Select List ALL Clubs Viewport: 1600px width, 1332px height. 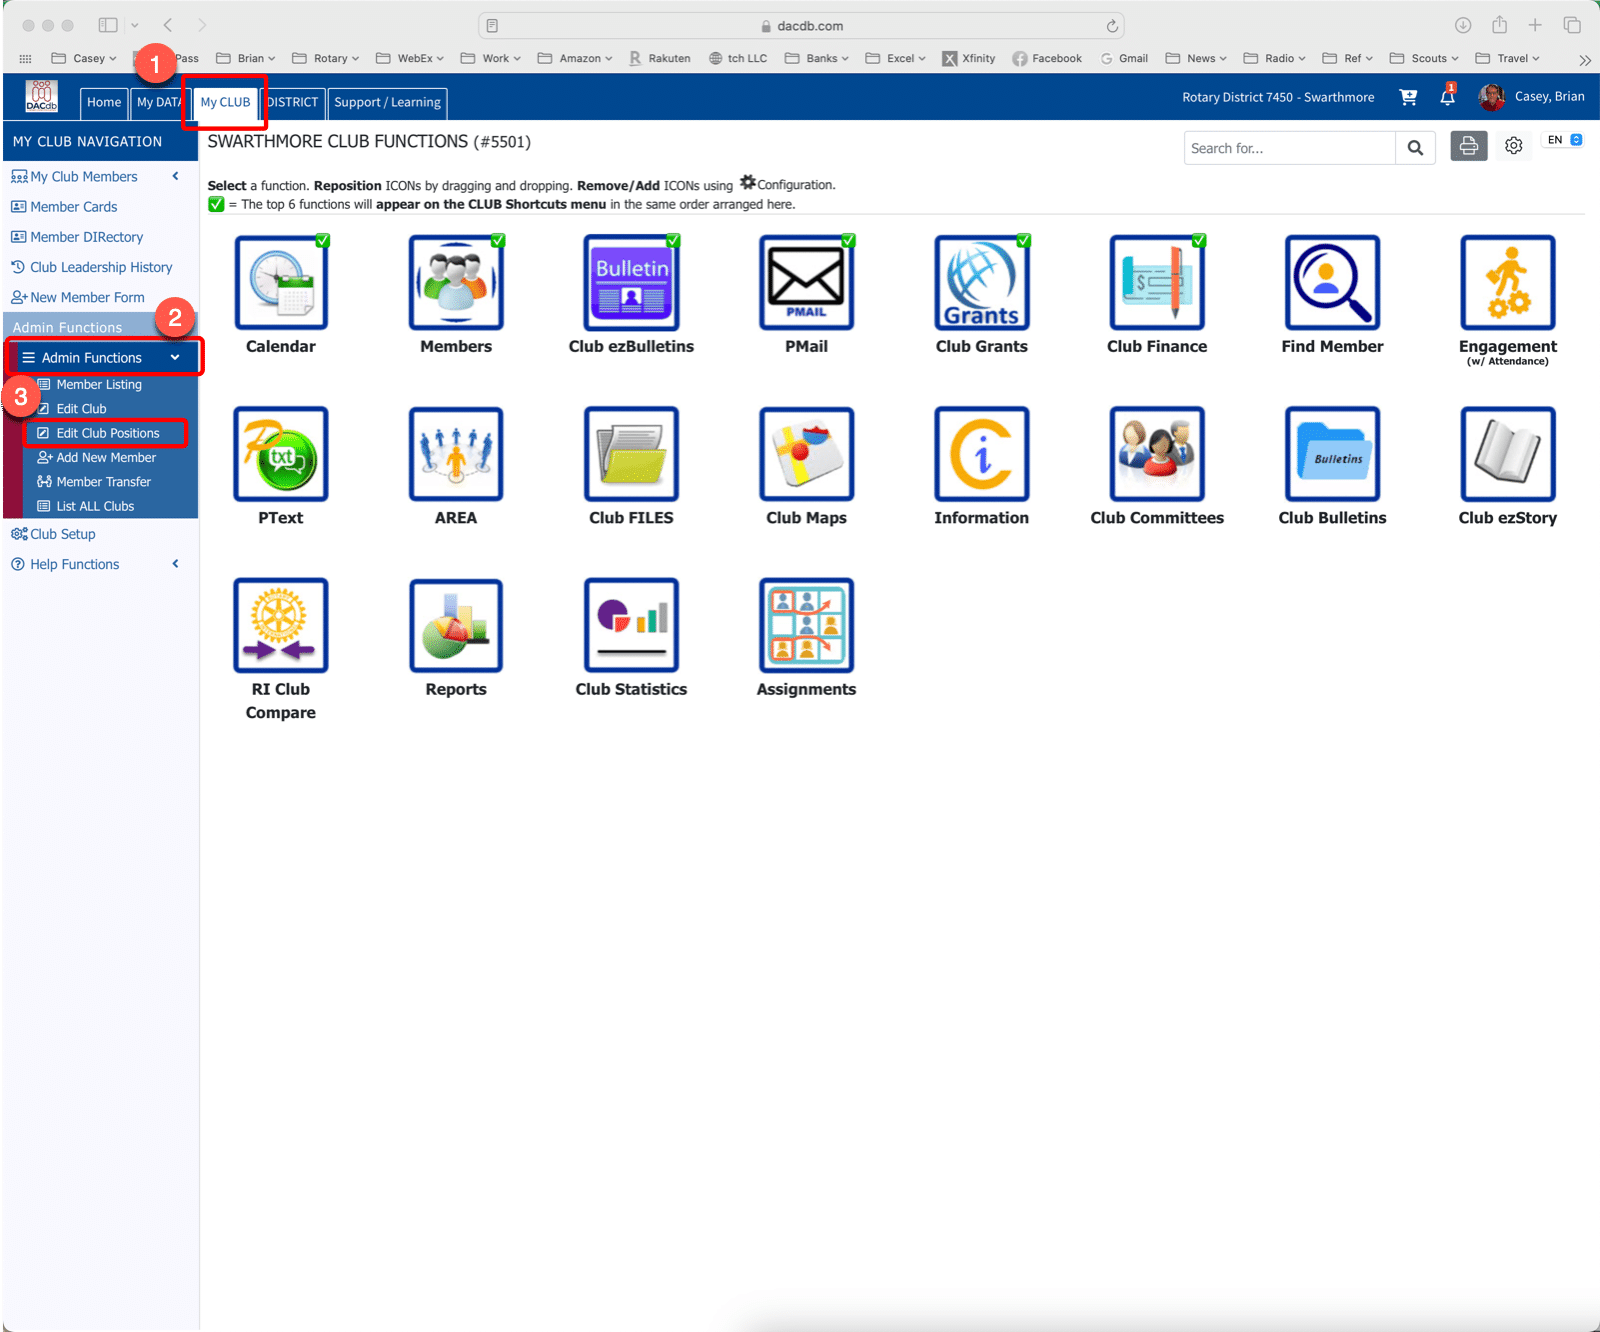(x=95, y=506)
